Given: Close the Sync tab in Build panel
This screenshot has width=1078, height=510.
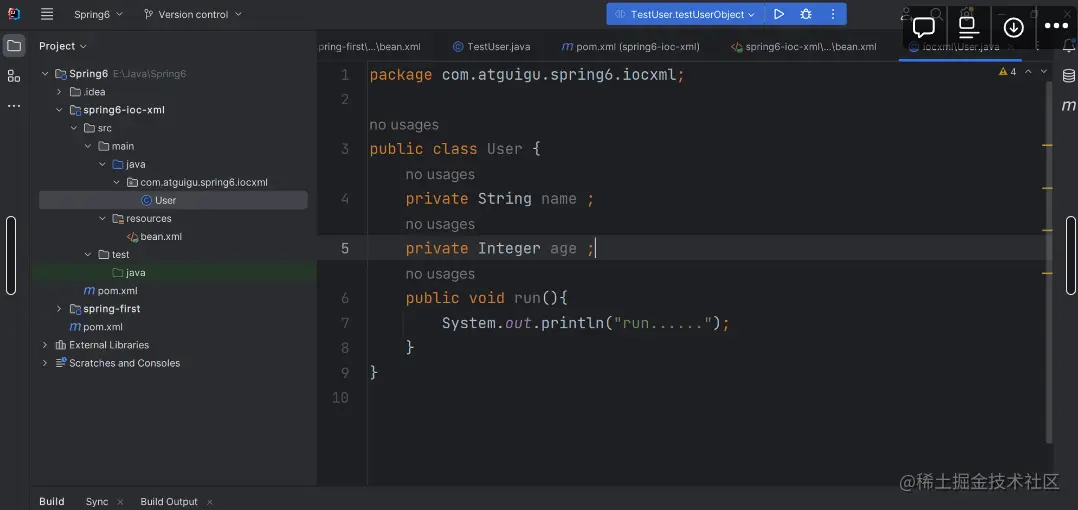Looking at the screenshot, I should (120, 502).
